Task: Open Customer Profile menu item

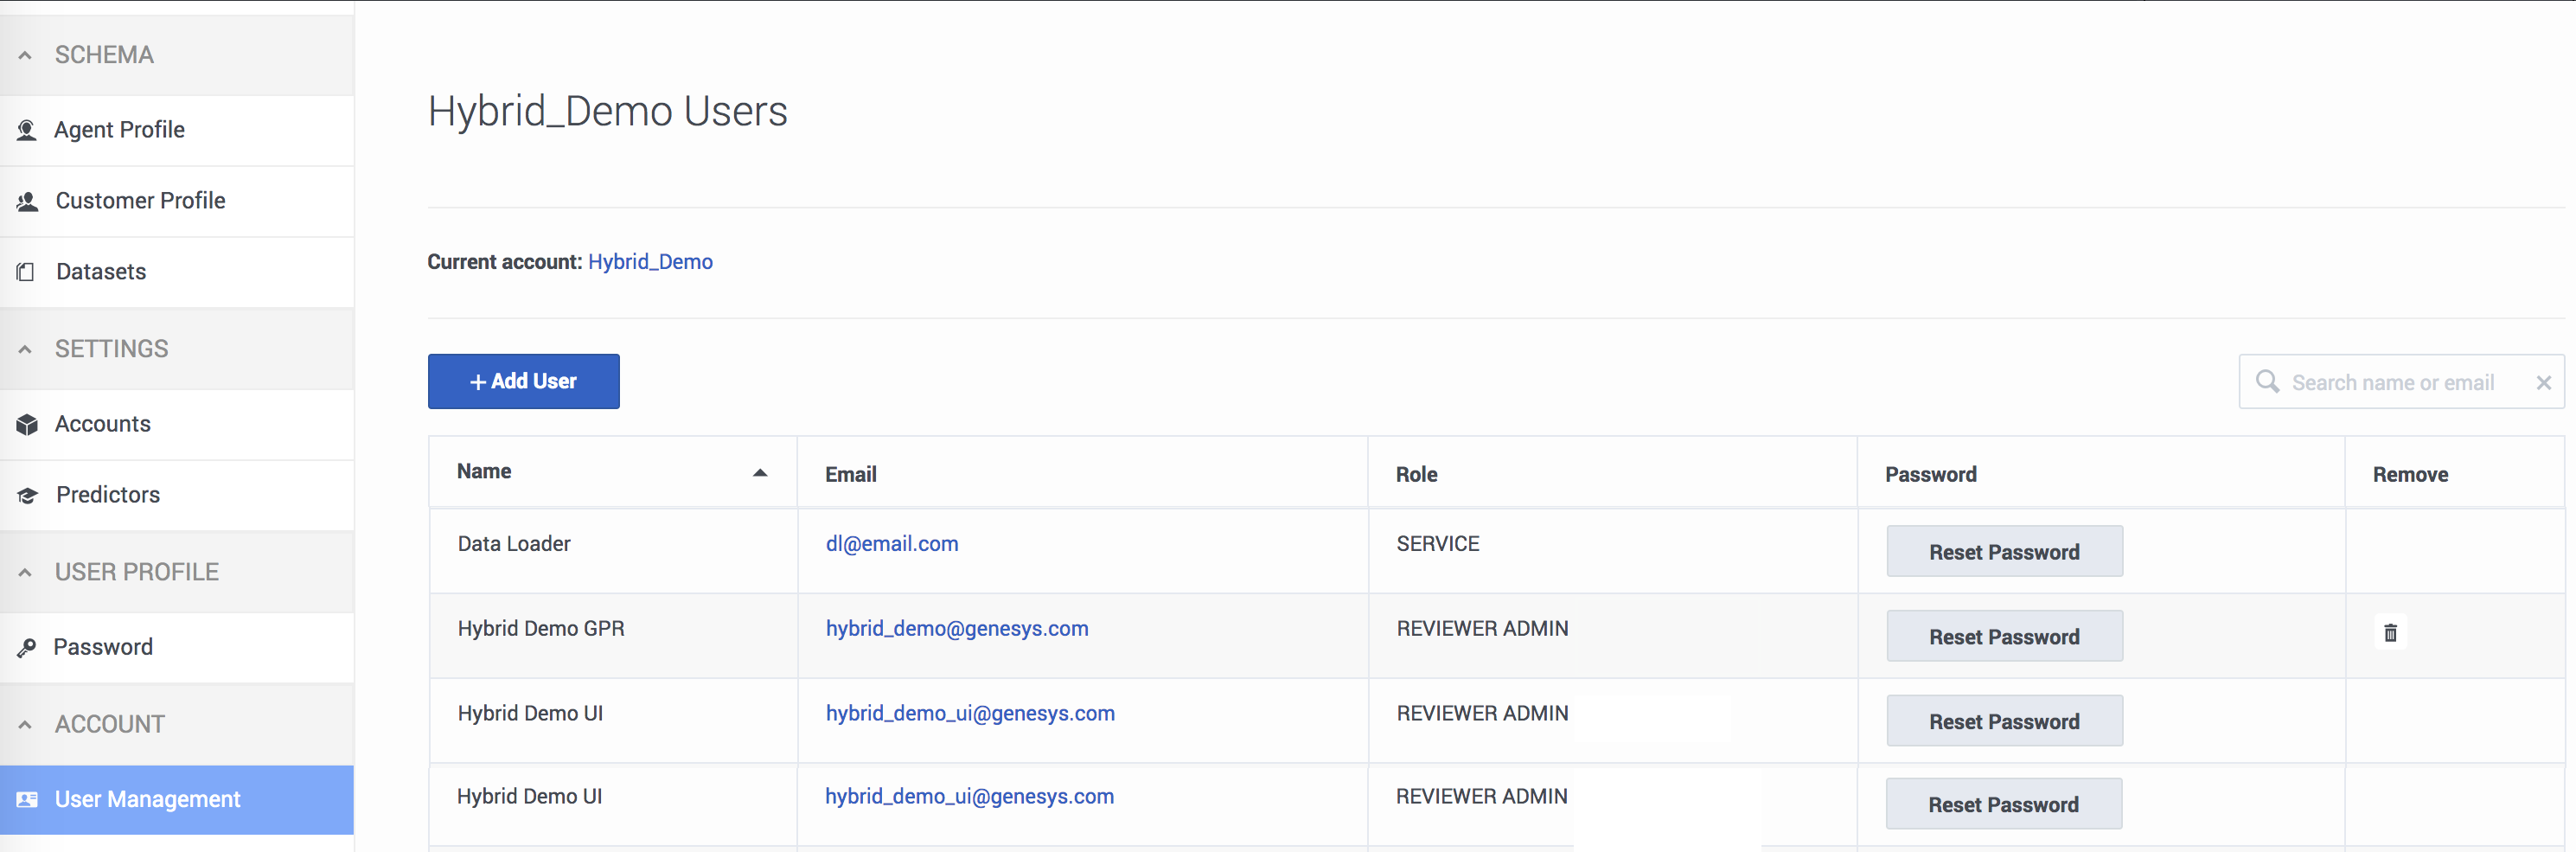Action: pos(177,201)
